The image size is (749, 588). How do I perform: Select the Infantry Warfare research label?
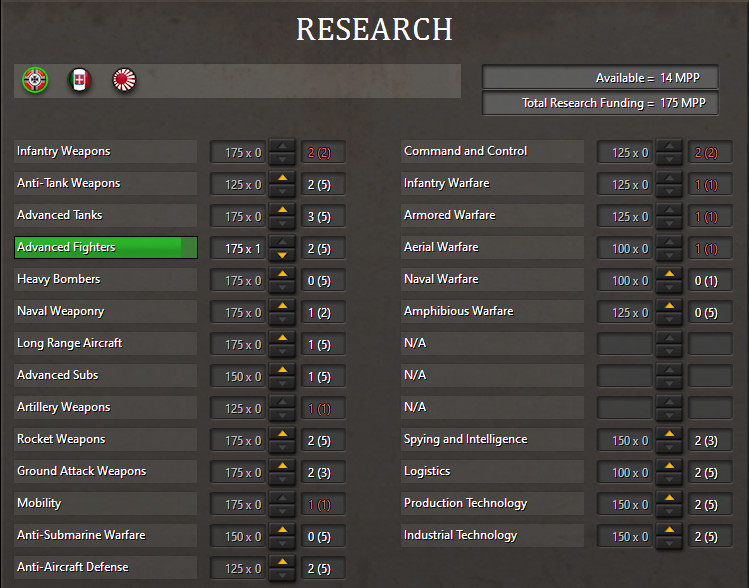click(492, 183)
